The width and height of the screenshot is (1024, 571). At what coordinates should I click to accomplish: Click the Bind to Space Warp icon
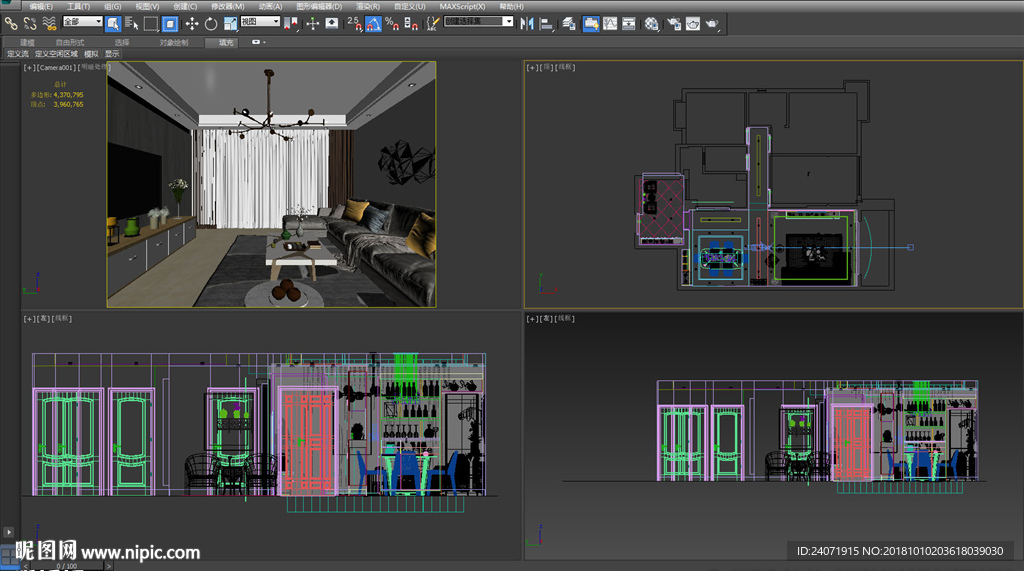[x=48, y=23]
